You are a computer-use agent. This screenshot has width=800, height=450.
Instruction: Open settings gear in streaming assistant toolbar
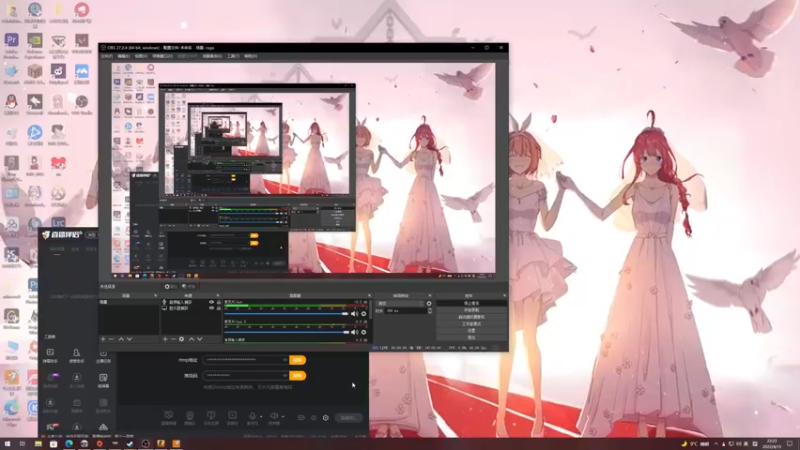coord(326,418)
